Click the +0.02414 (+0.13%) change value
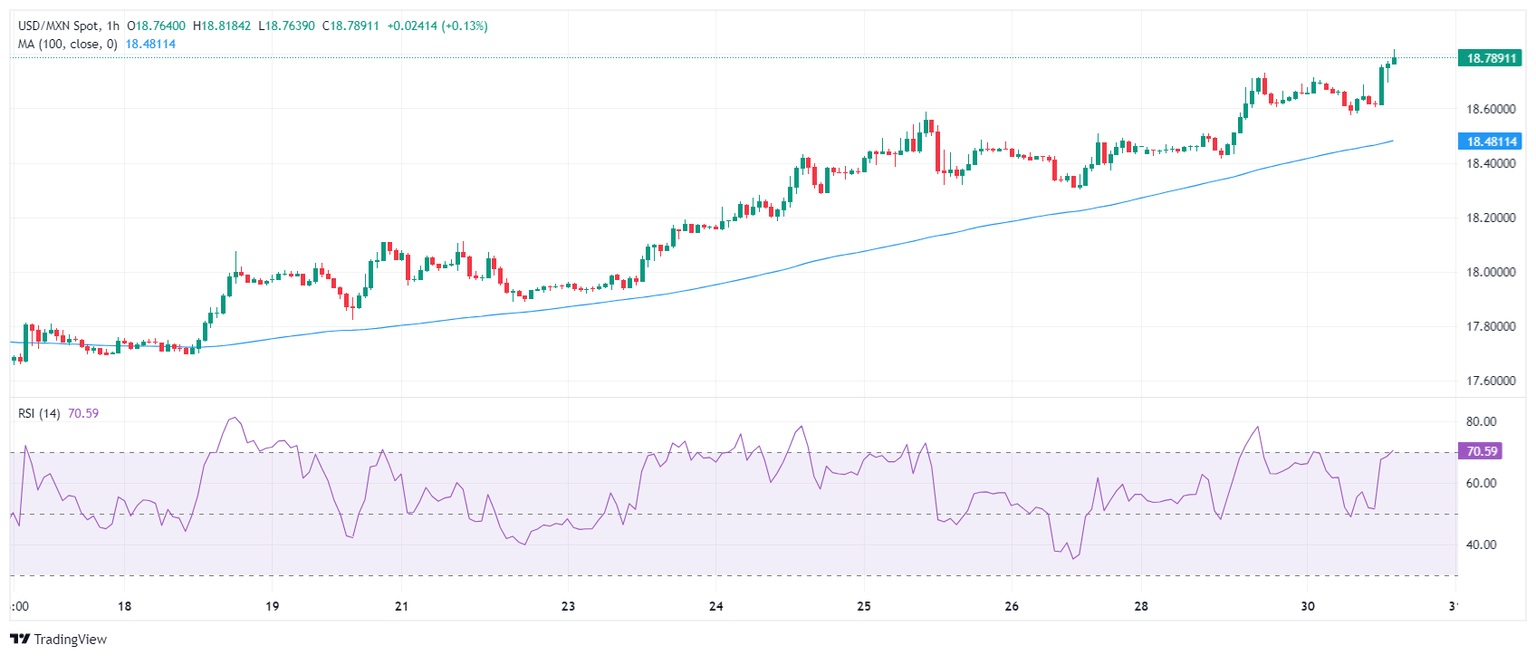Viewport: 1536px width, 657px height. (x=437, y=26)
